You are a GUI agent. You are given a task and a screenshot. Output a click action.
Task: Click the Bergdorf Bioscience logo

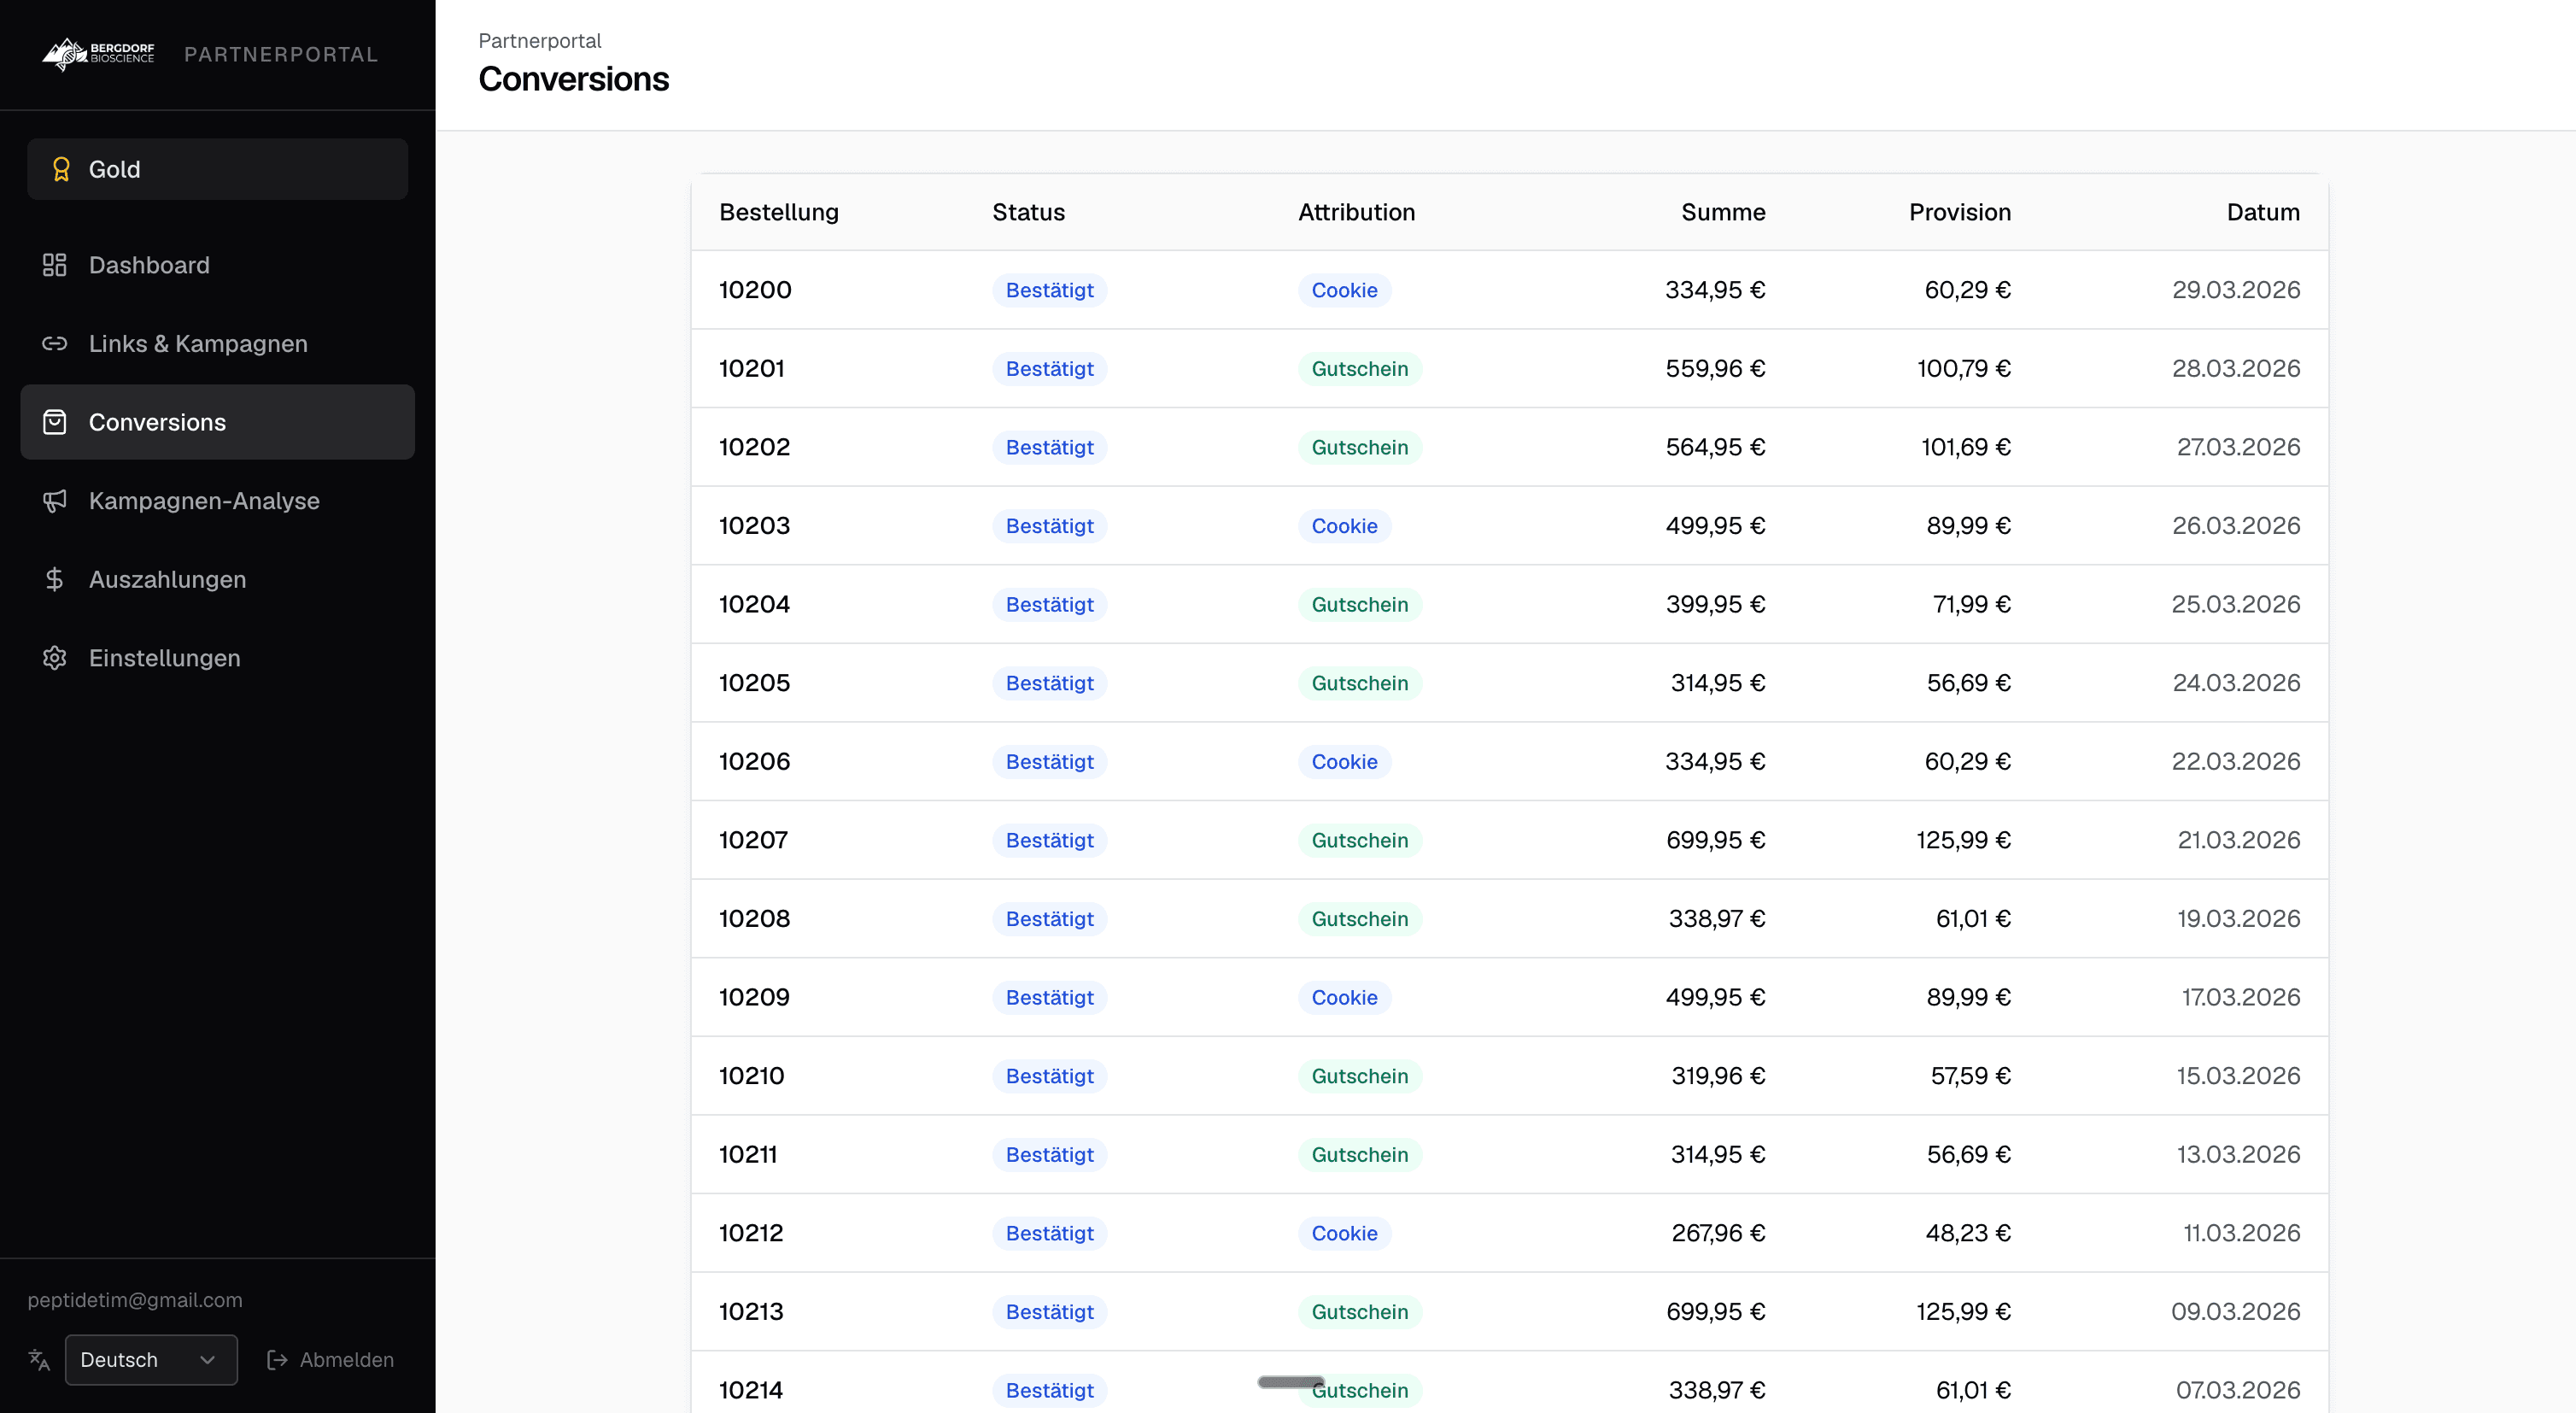point(98,54)
